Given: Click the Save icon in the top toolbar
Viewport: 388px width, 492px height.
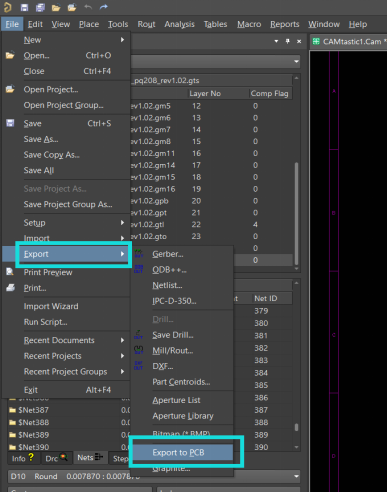Looking at the screenshot, I should point(24,7).
